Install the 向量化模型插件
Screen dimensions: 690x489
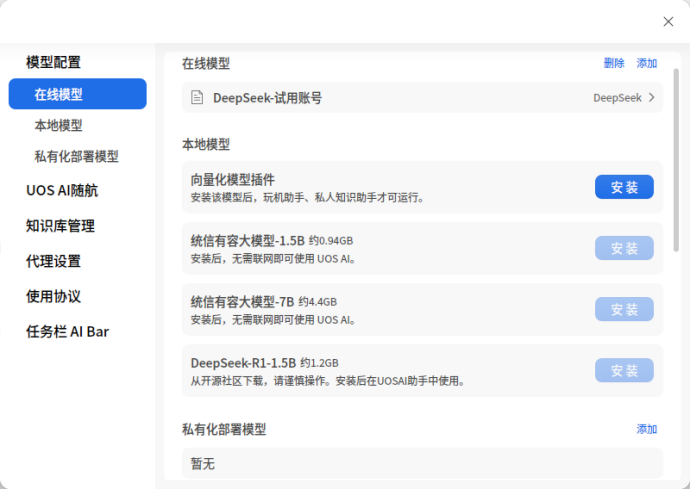624,187
